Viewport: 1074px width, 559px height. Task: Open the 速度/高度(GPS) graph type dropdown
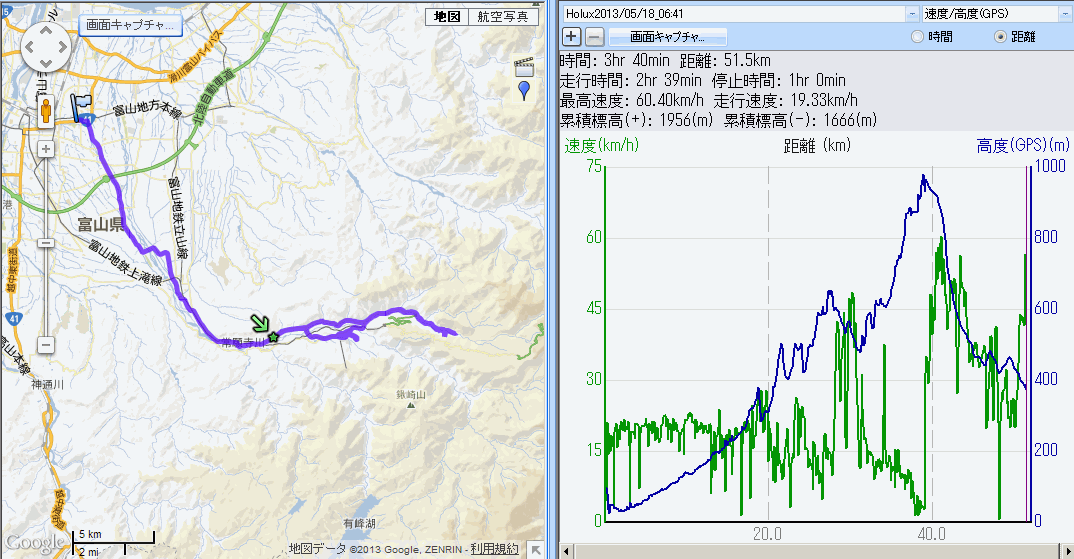(1065, 14)
